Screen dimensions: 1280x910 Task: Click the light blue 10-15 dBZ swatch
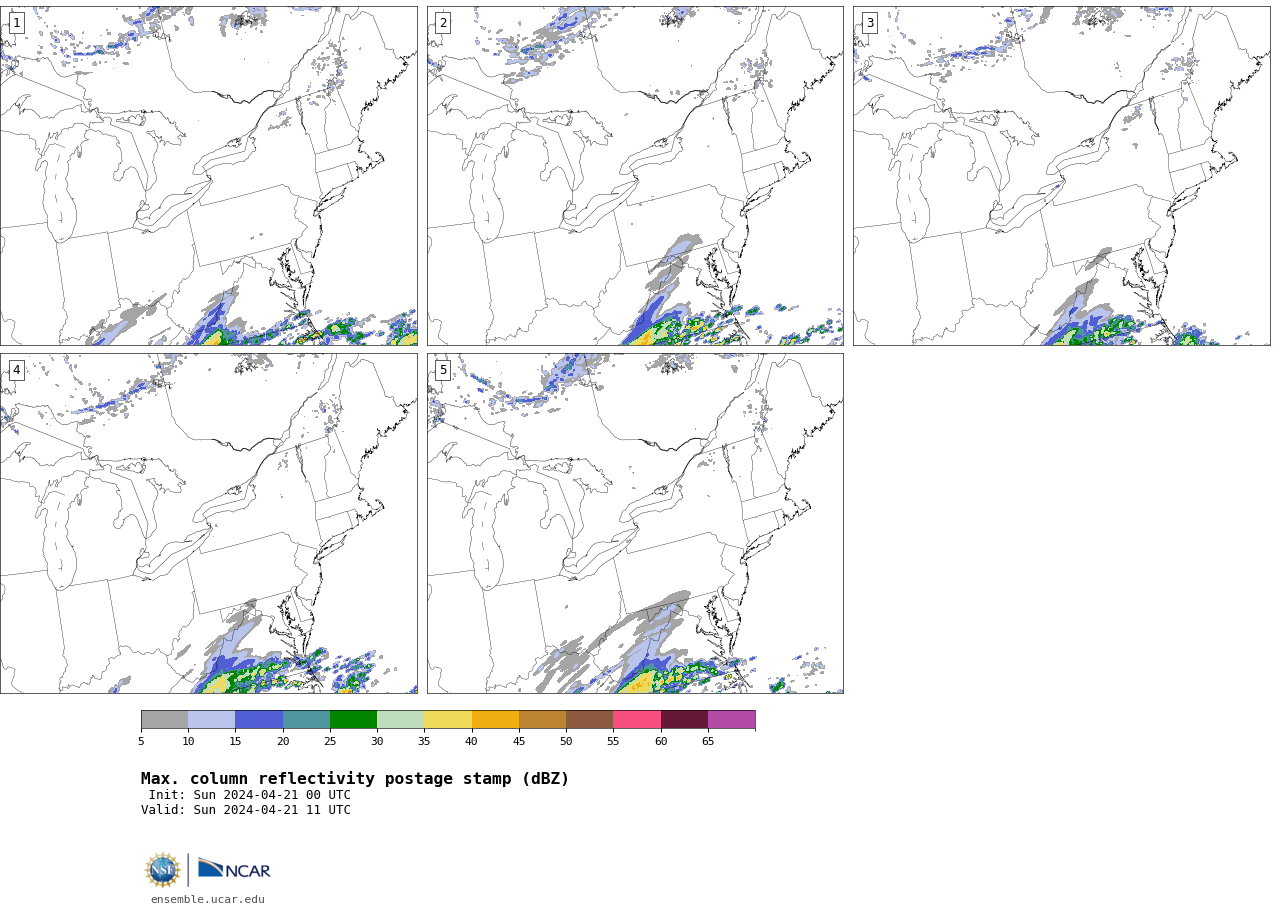212,720
